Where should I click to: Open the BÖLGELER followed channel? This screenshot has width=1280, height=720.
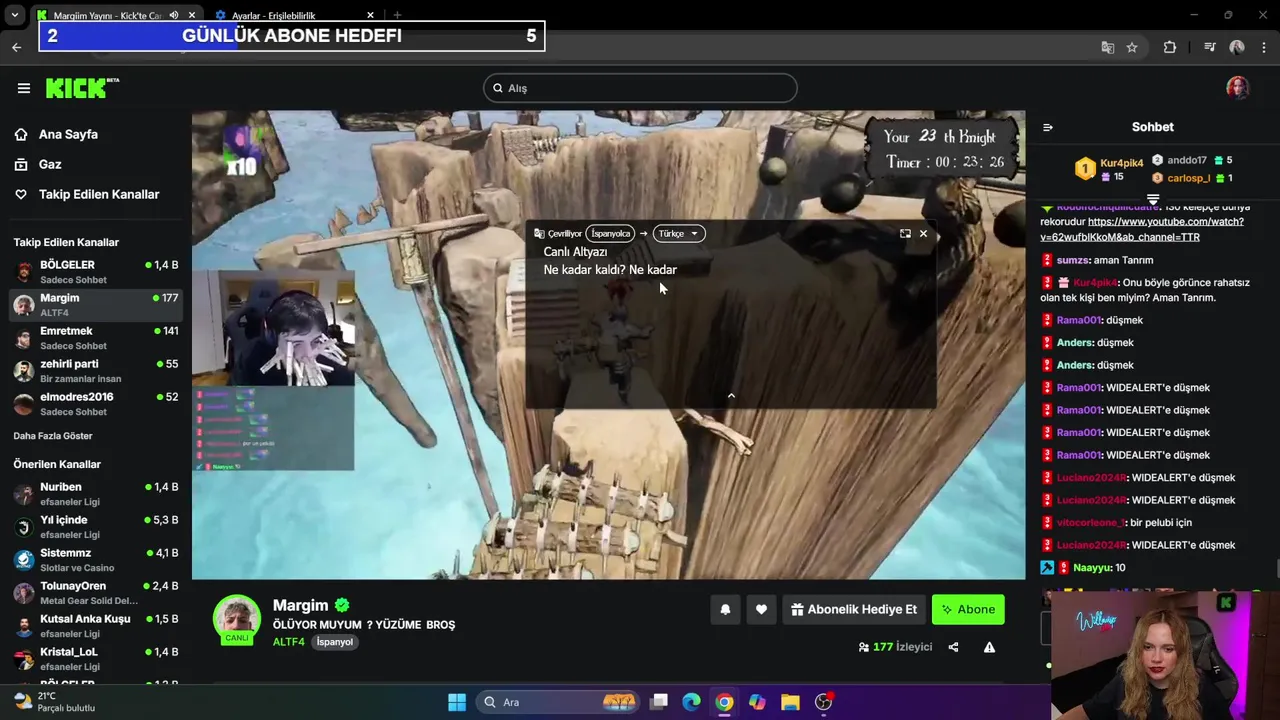[96, 272]
